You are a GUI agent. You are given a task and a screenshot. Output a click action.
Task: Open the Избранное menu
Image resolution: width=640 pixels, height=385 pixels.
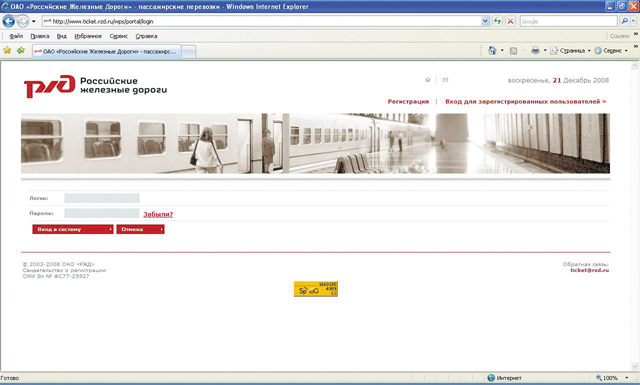(88, 36)
